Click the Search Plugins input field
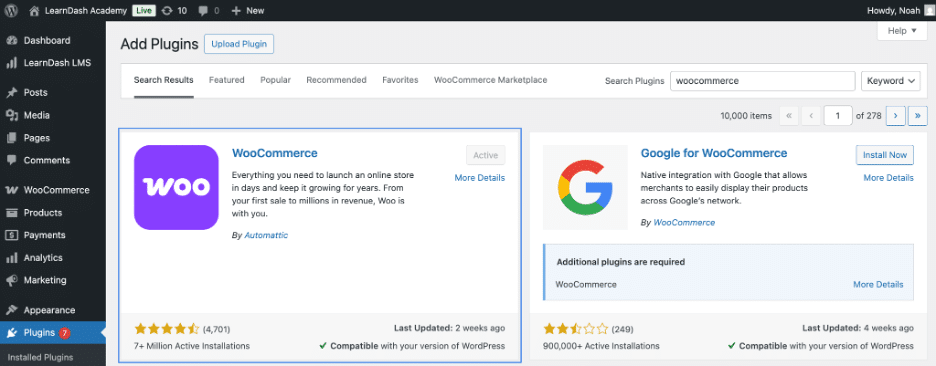The height and width of the screenshot is (366, 936). [763, 81]
